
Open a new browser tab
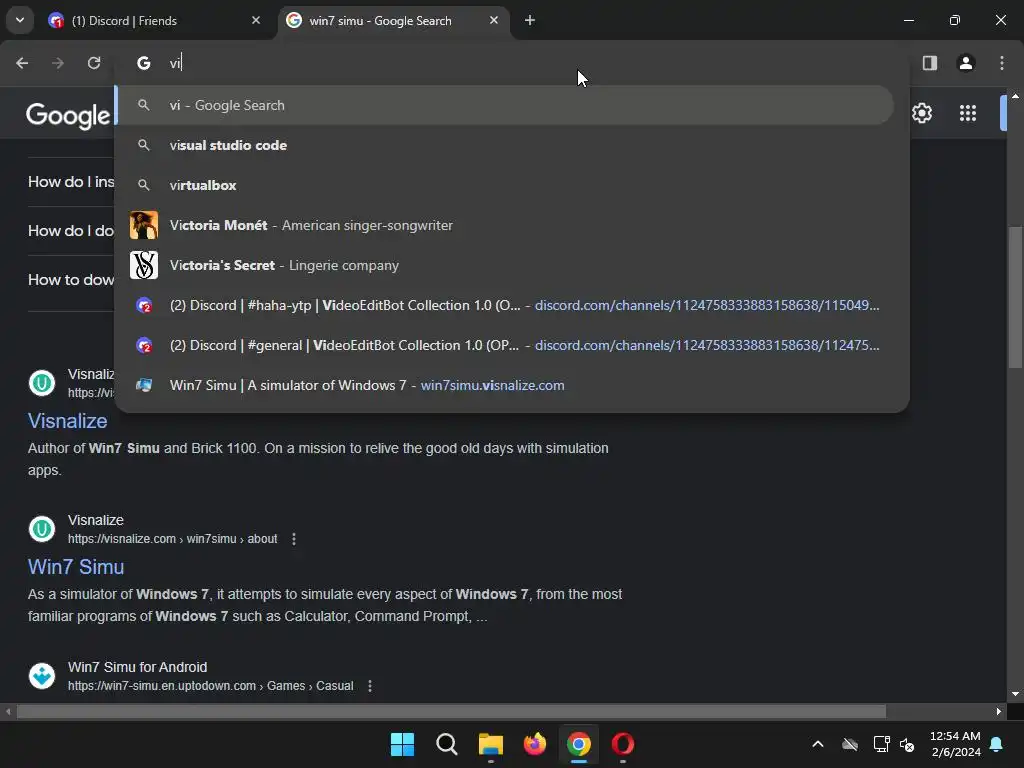(530, 20)
